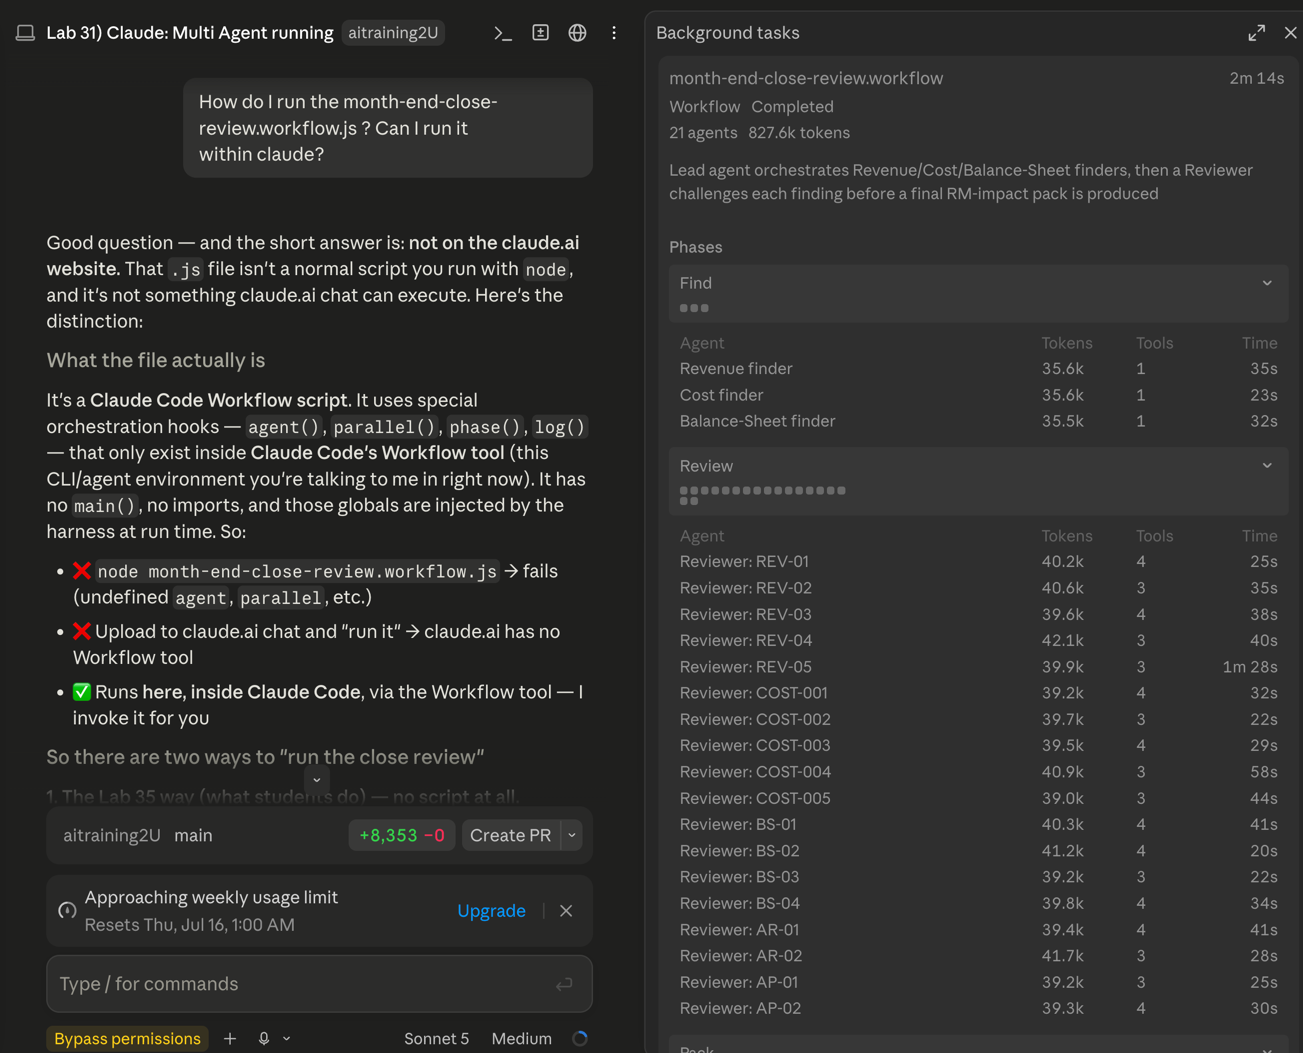Click the user question message bubble
Image resolution: width=1303 pixels, height=1053 pixels.
coord(388,128)
